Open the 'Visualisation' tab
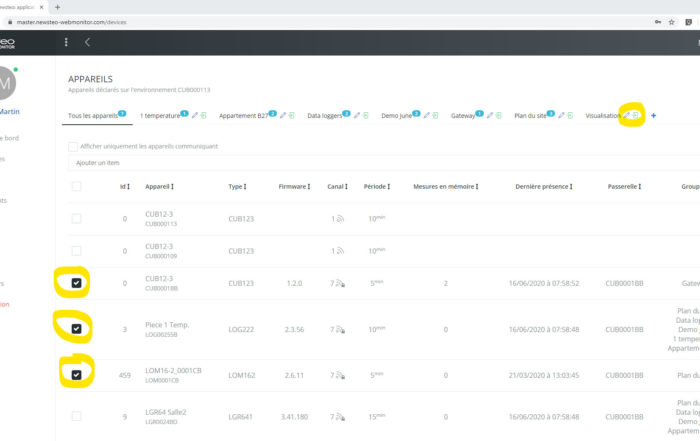The image size is (700, 441). (603, 116)
